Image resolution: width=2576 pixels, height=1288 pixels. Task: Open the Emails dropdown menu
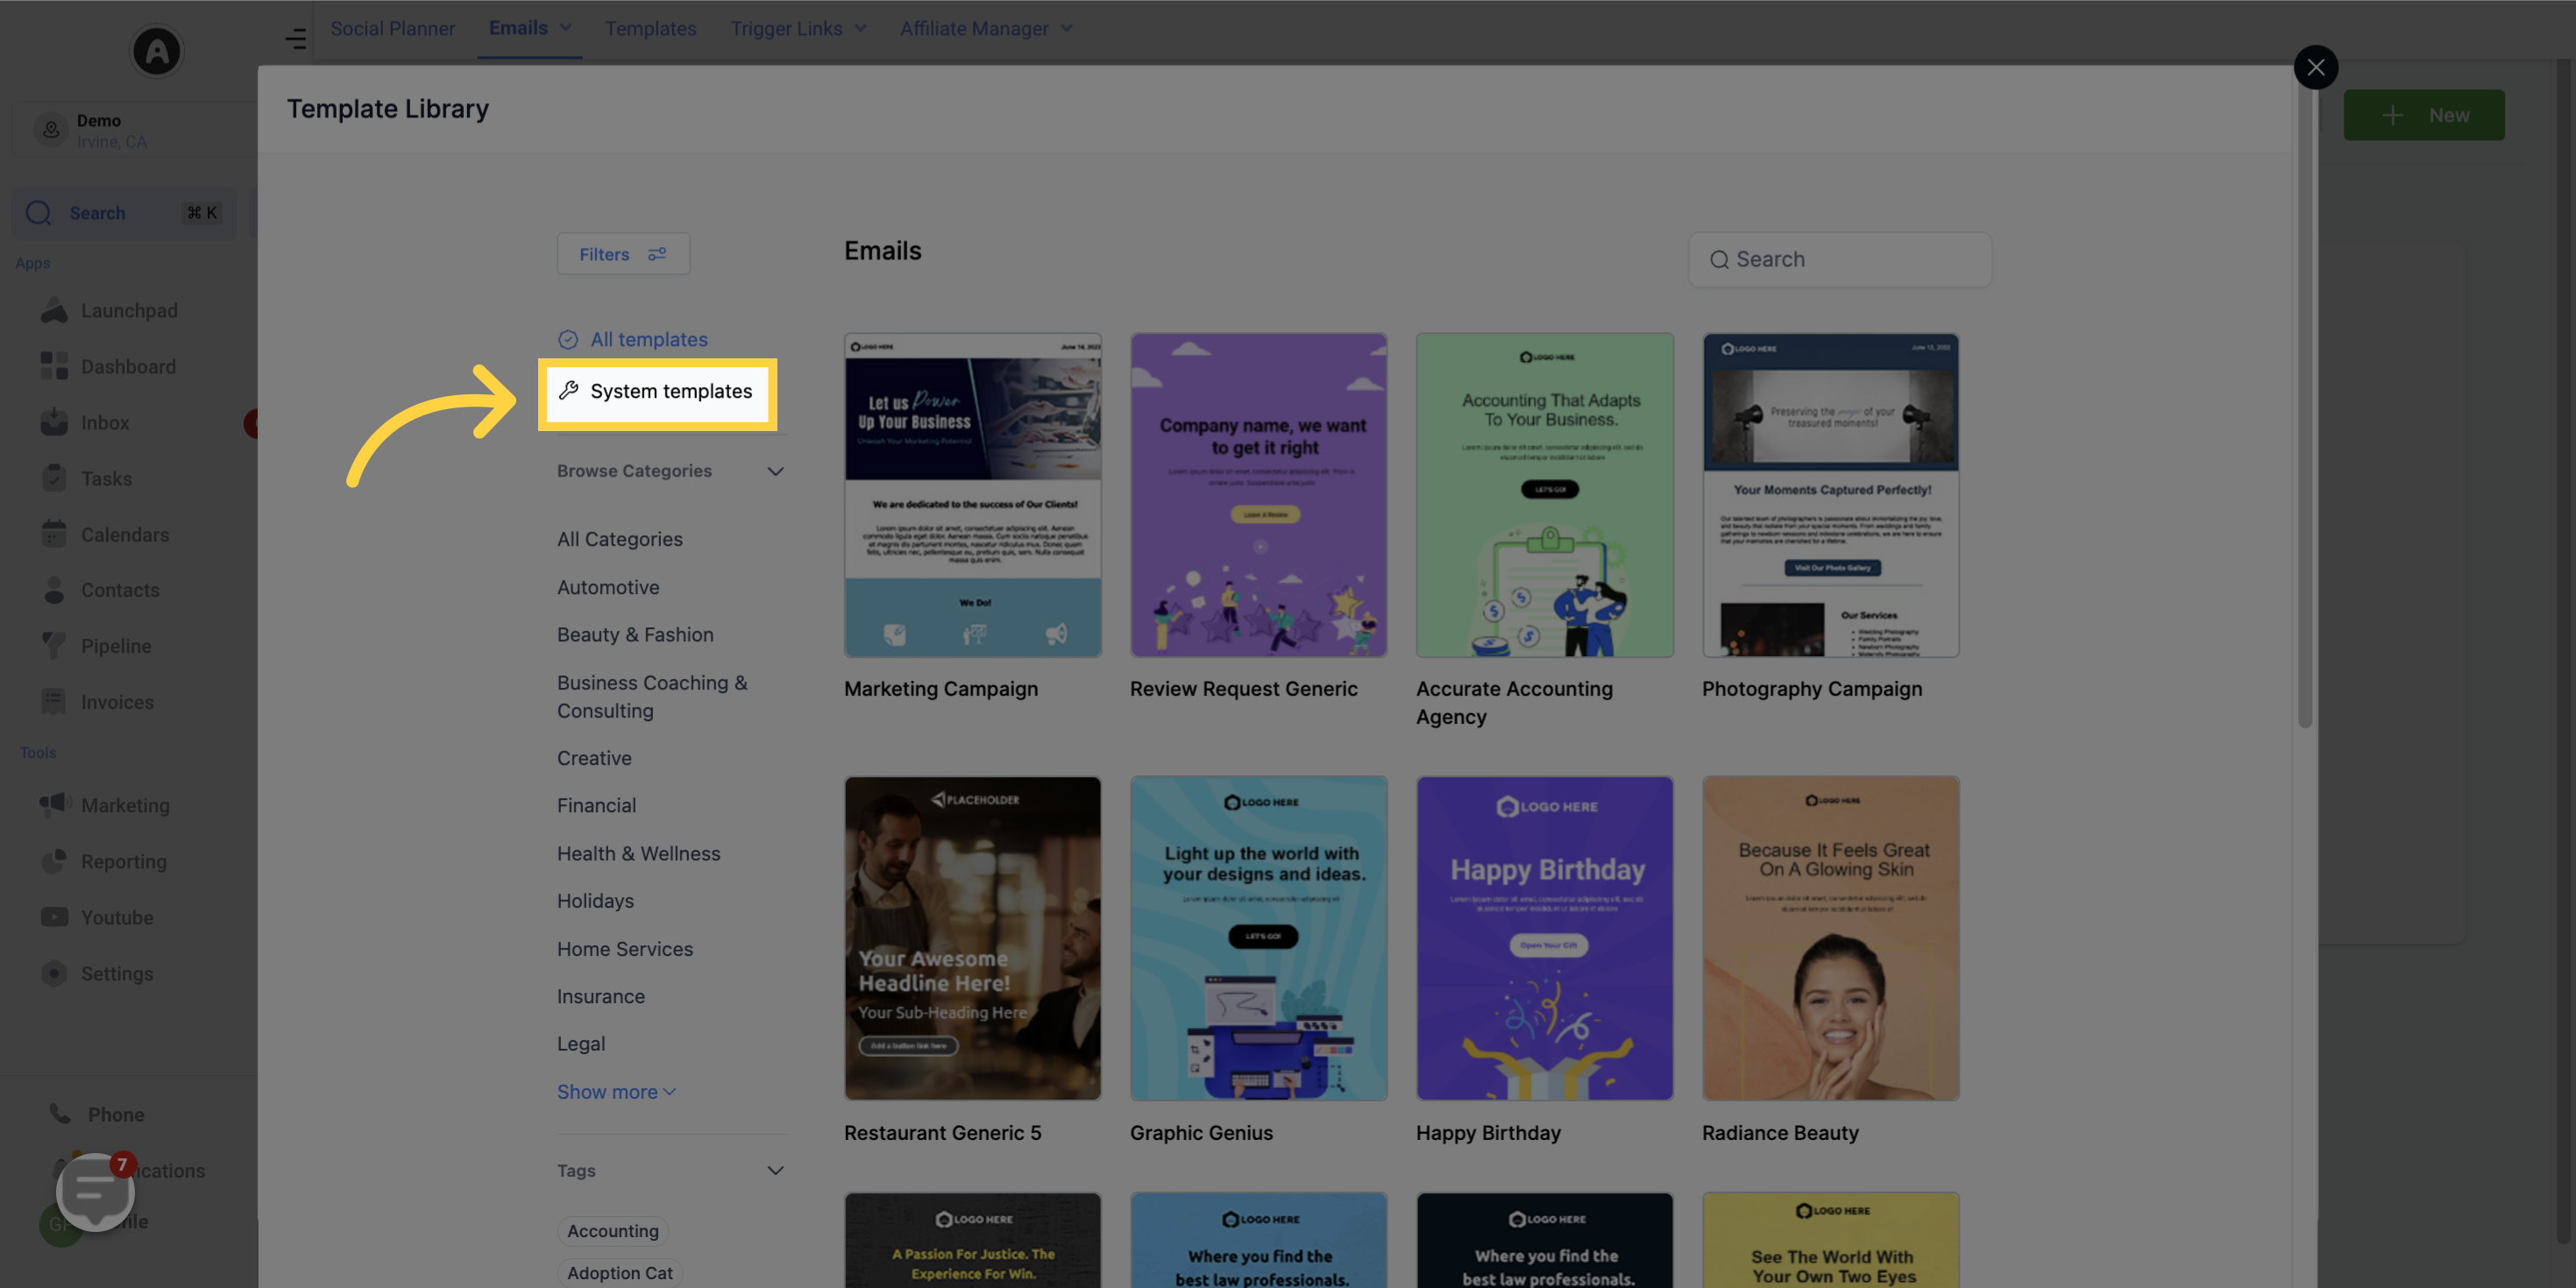[530, 28]
